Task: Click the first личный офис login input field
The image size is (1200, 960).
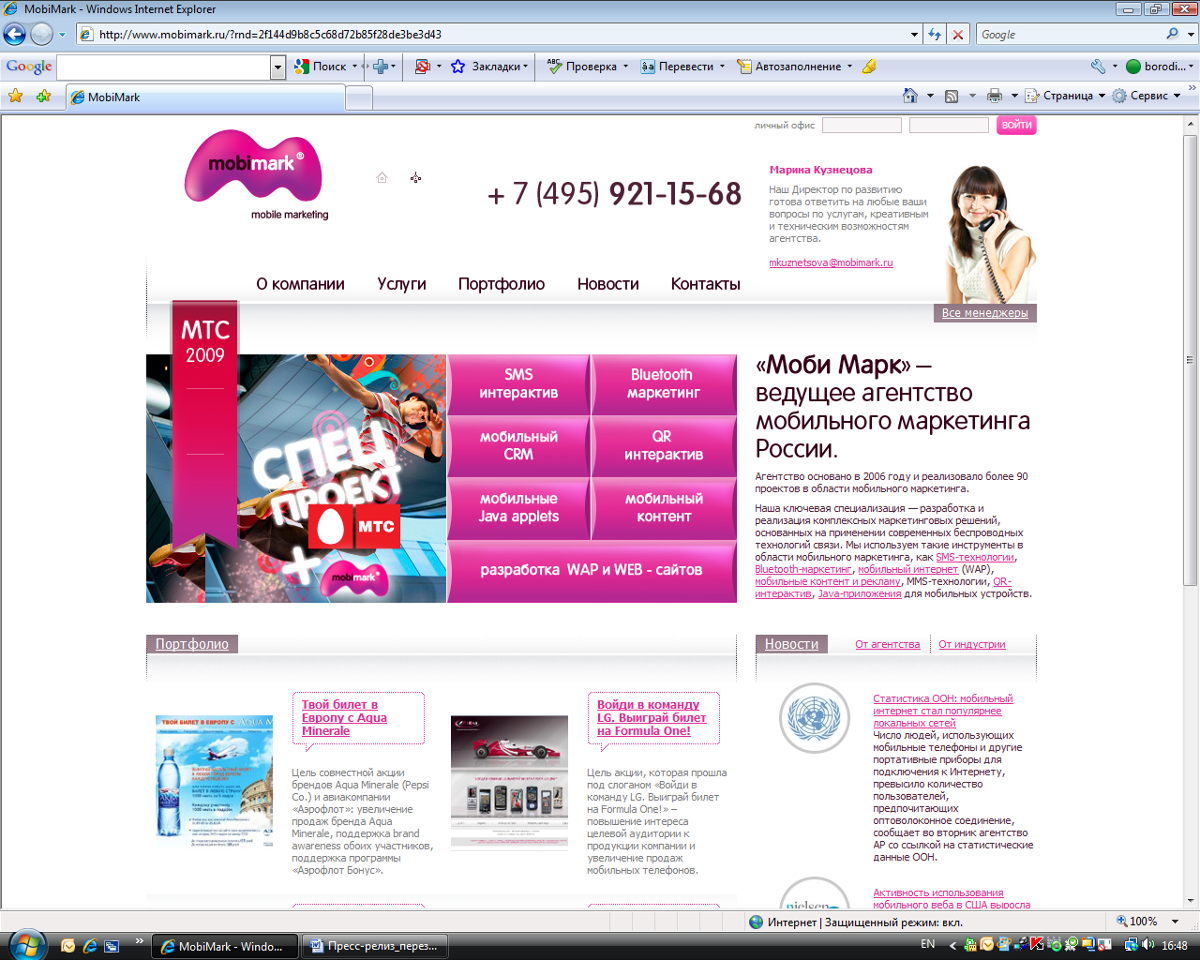Action: click(x=861, y=126)
